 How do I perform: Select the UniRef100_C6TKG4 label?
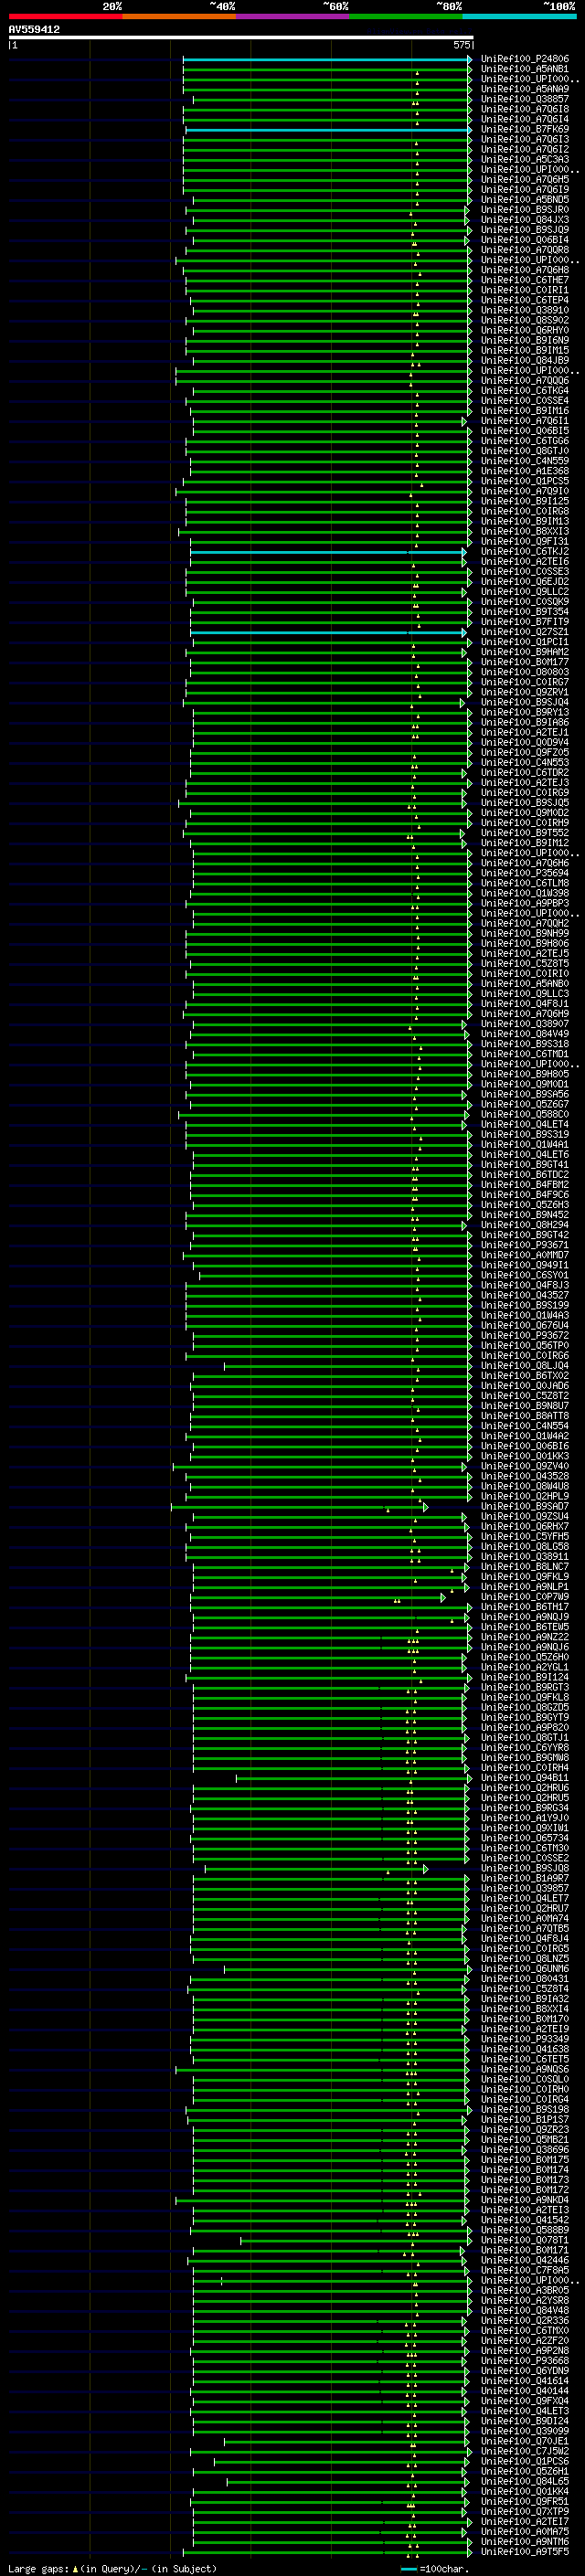[x=525, y=391]
